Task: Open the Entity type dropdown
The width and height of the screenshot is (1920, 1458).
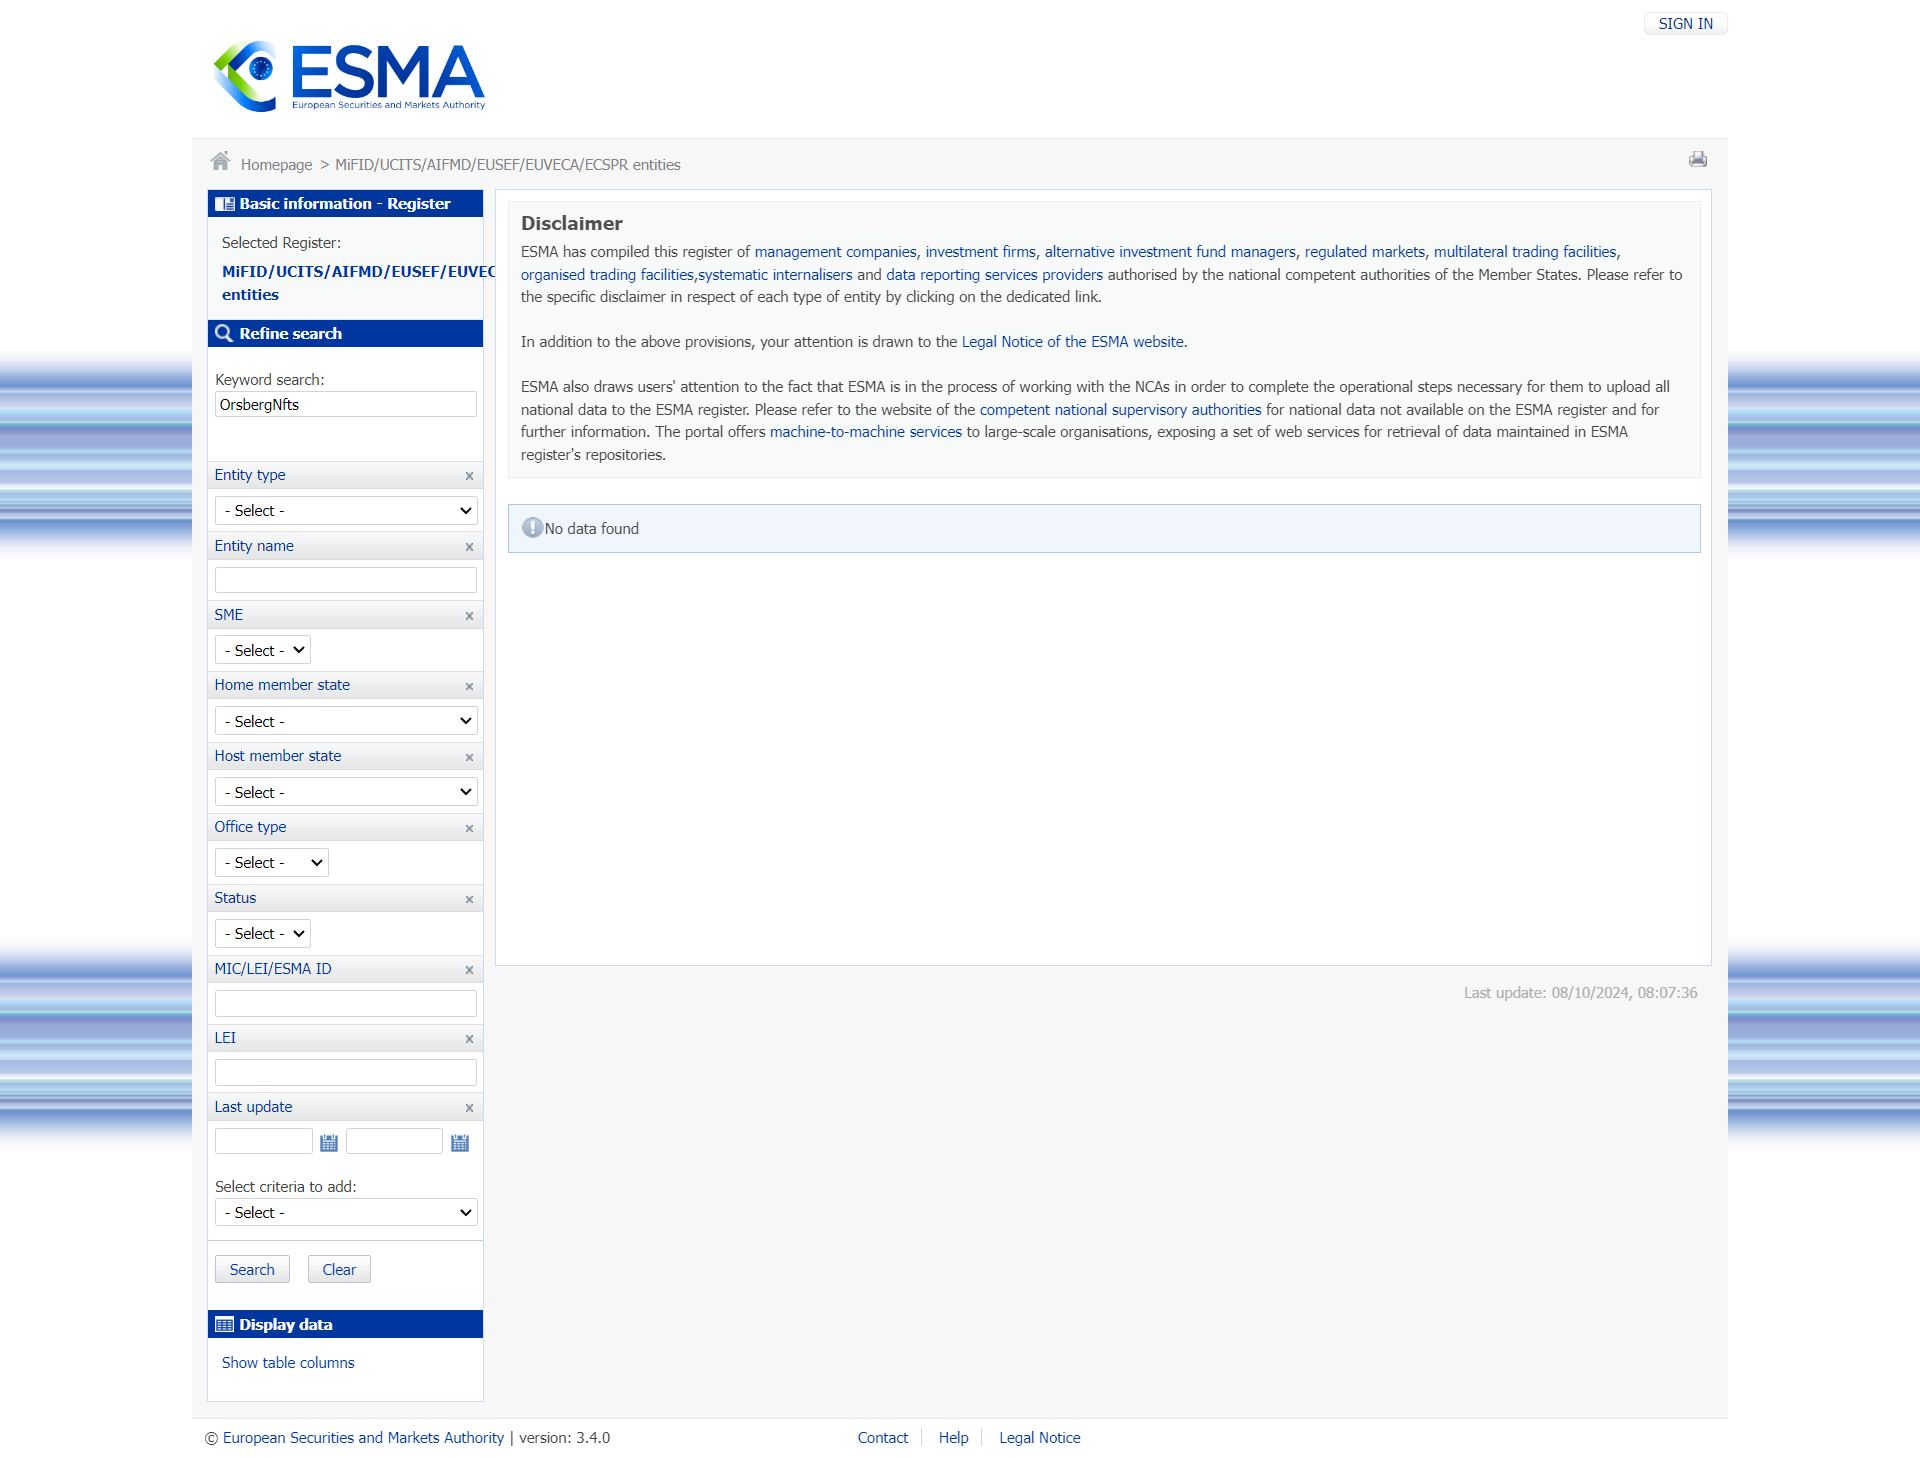Action: pos(346,511)
